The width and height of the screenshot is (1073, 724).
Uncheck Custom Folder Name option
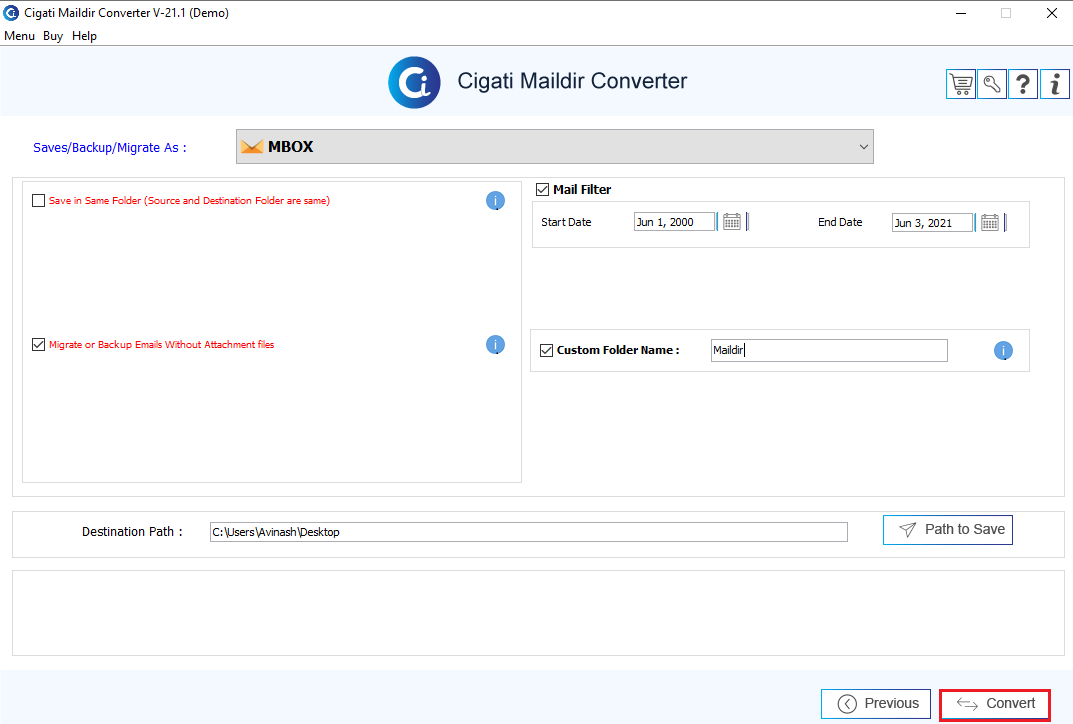(x=546, y=350)
